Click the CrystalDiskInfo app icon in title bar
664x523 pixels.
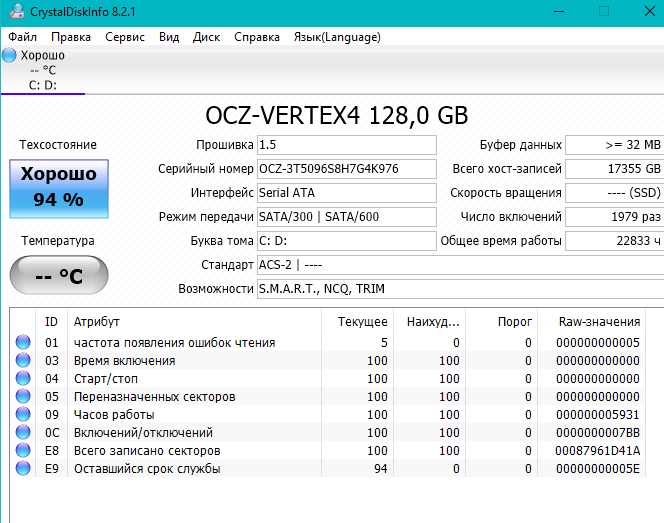[17, 11]
